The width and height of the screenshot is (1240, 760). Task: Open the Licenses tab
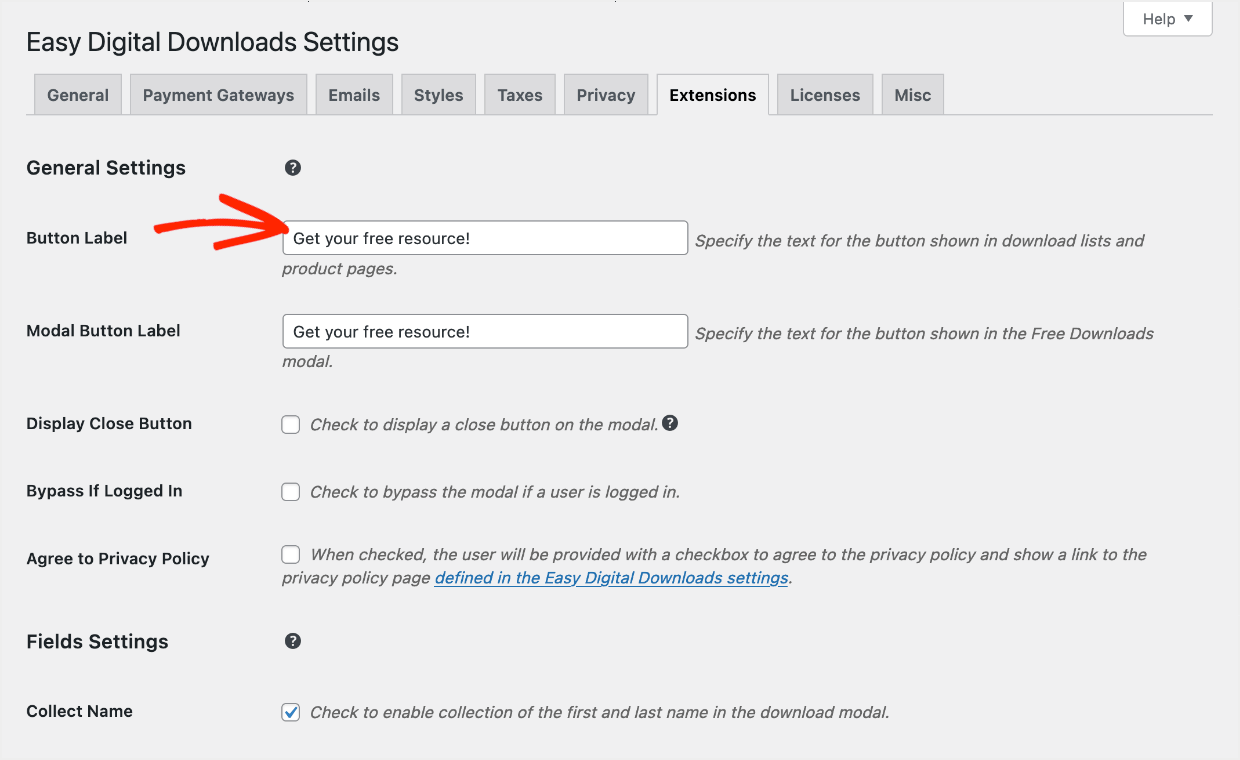pos(825,95)
